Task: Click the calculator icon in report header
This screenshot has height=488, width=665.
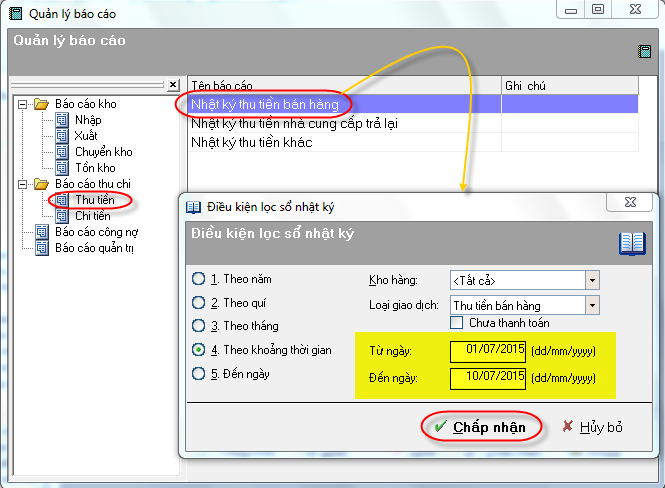Action: tap(644, 51)
